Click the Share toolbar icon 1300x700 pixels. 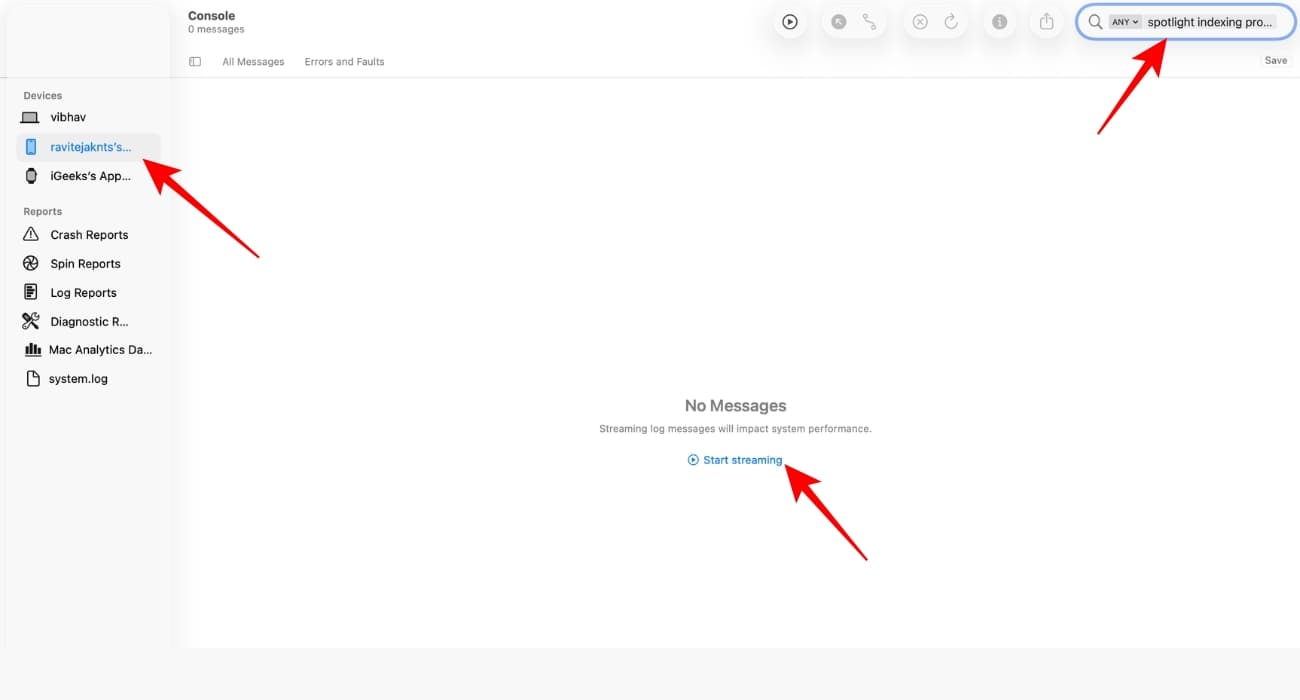click(x=1047, y=22)
